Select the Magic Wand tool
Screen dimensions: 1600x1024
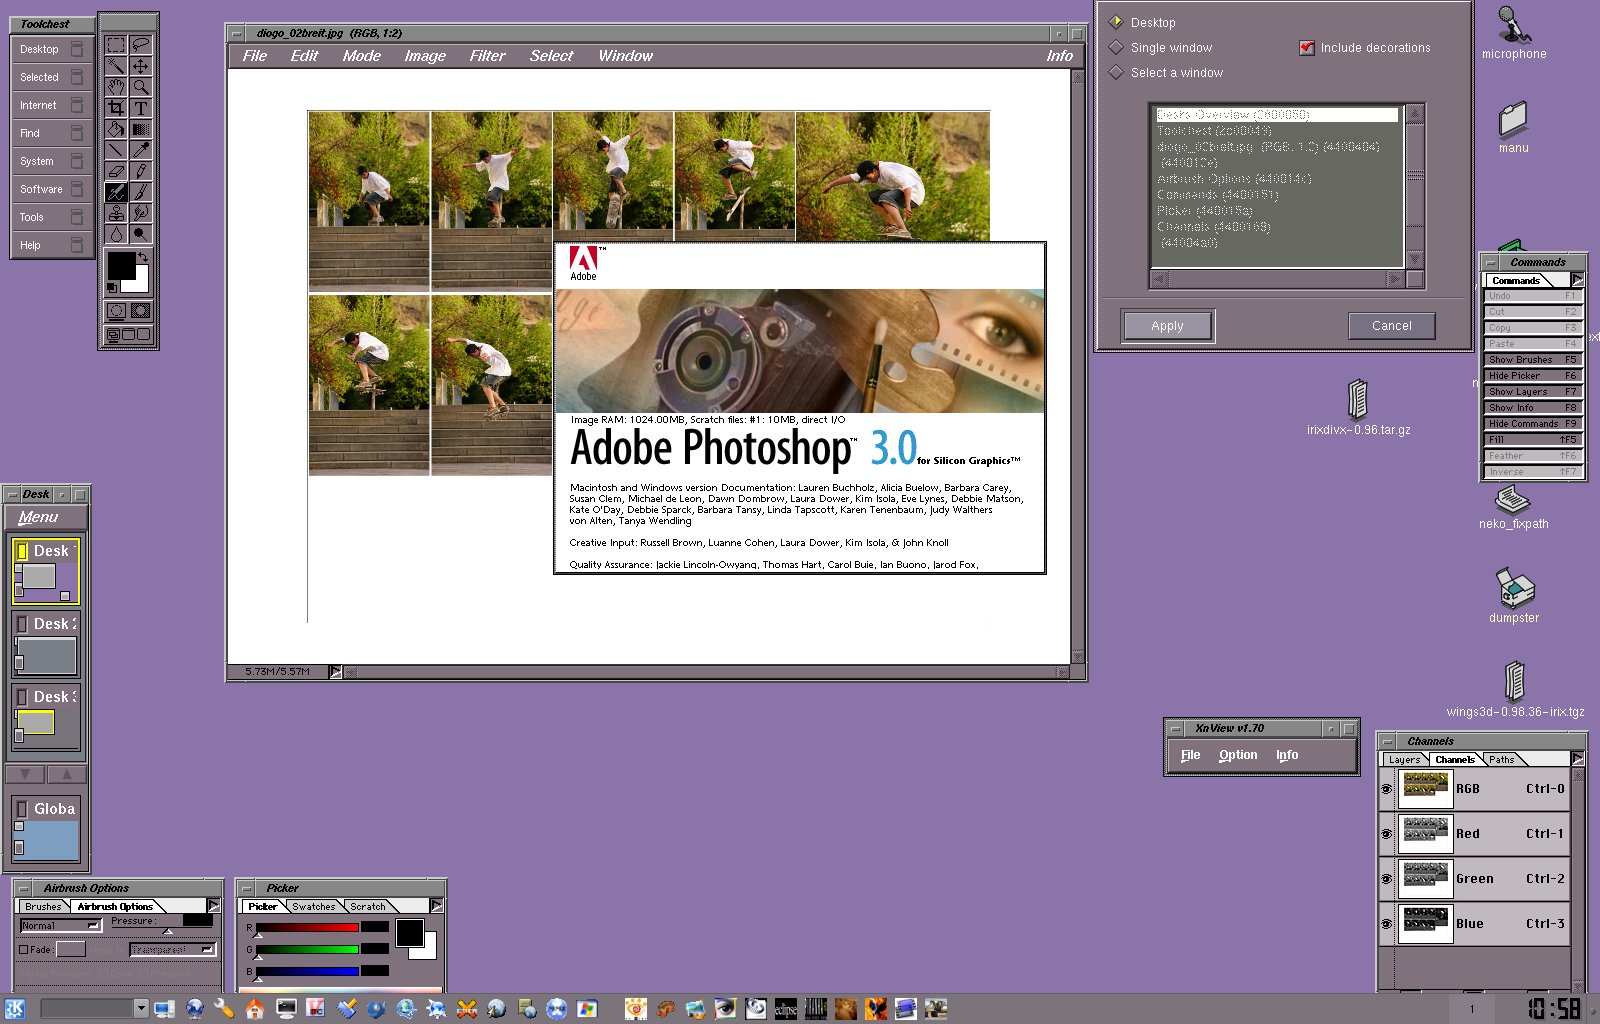[x=116, y=66]
